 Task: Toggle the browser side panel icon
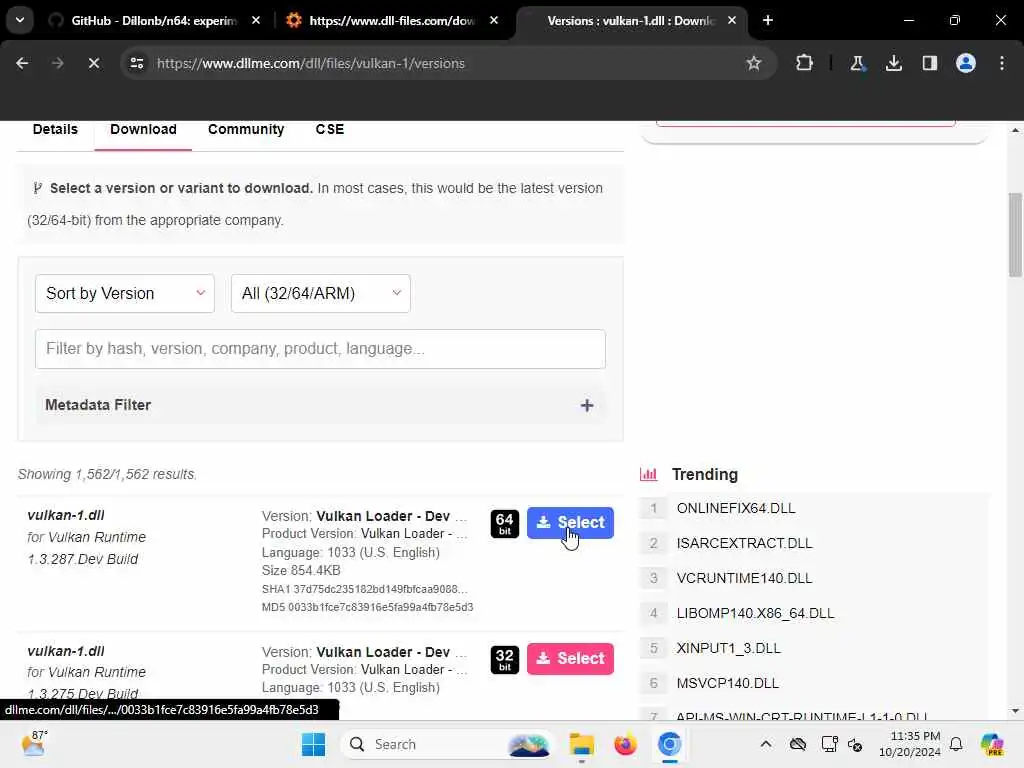coord(929,63)
